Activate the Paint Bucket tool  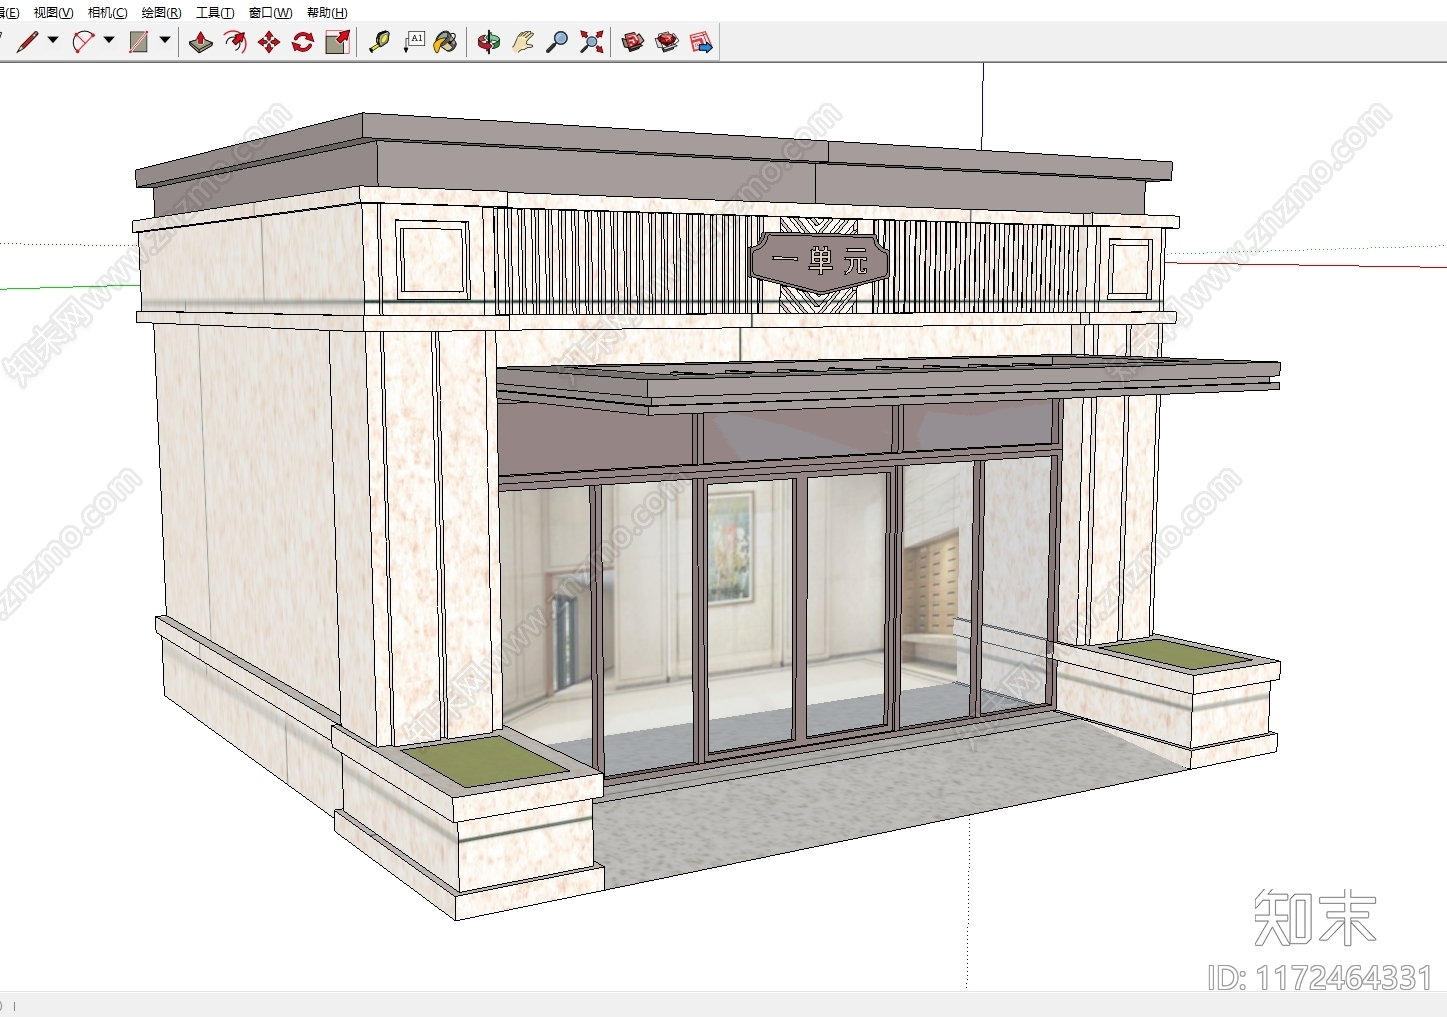point(446,42)
